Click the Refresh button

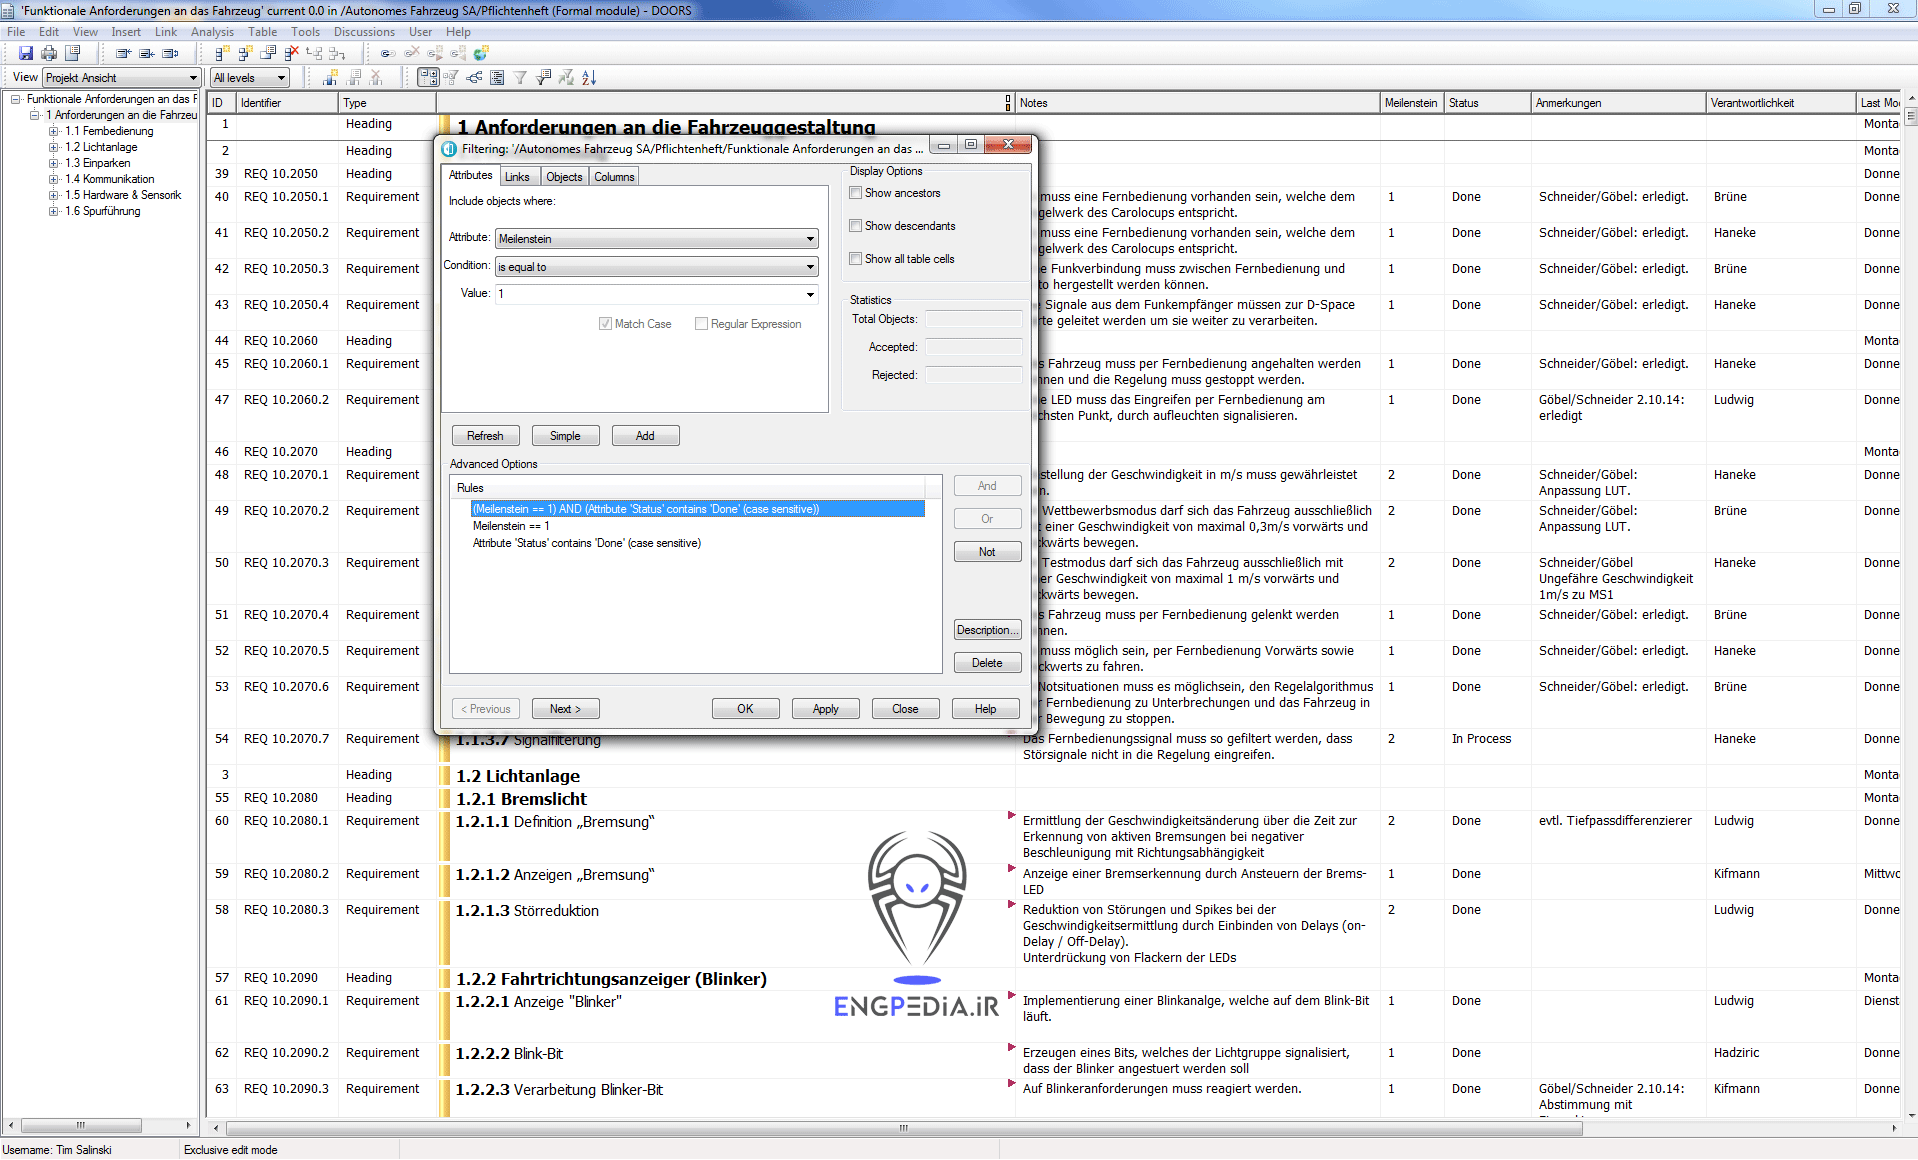(x=485, y=436)
